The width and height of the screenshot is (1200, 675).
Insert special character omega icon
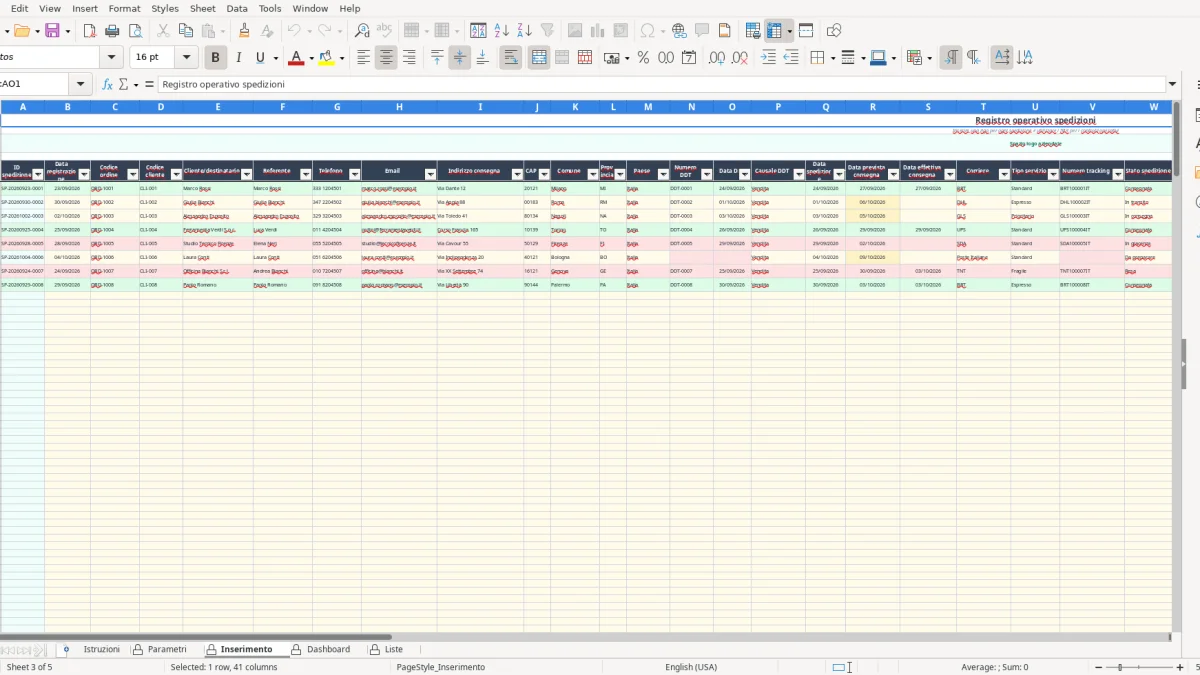coord(647,31)
